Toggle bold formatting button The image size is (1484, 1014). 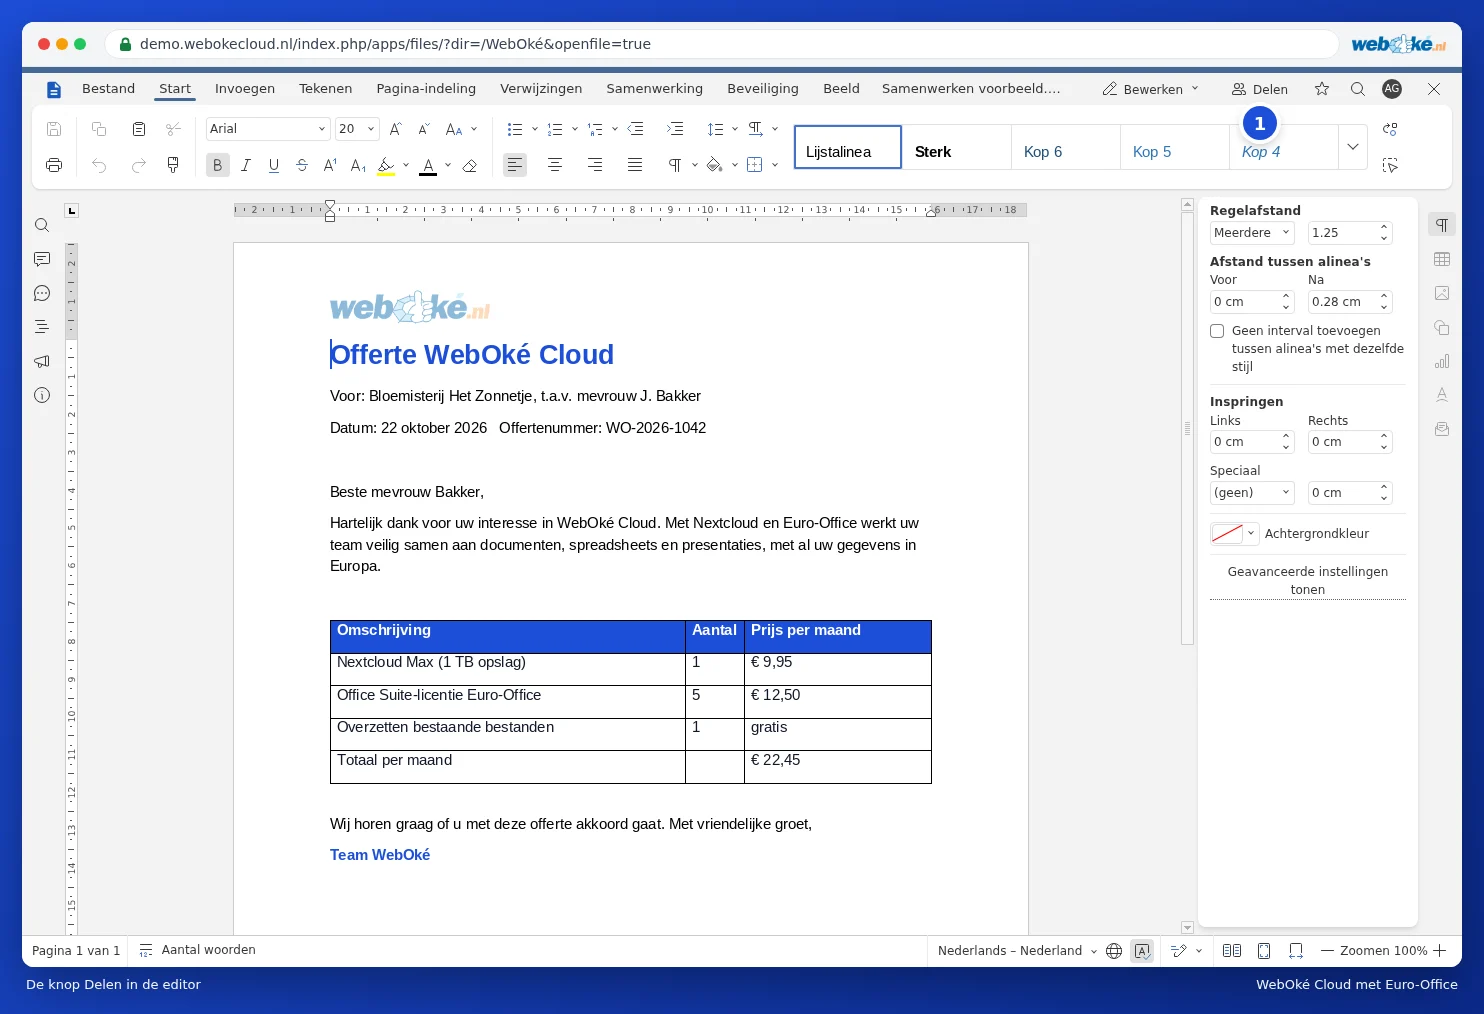217,165
